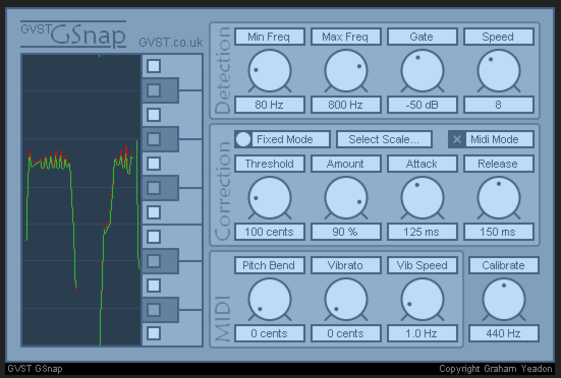
Task: Click the Pitch Bend label button
Action: pyautogui.click(x=269, y=265)
